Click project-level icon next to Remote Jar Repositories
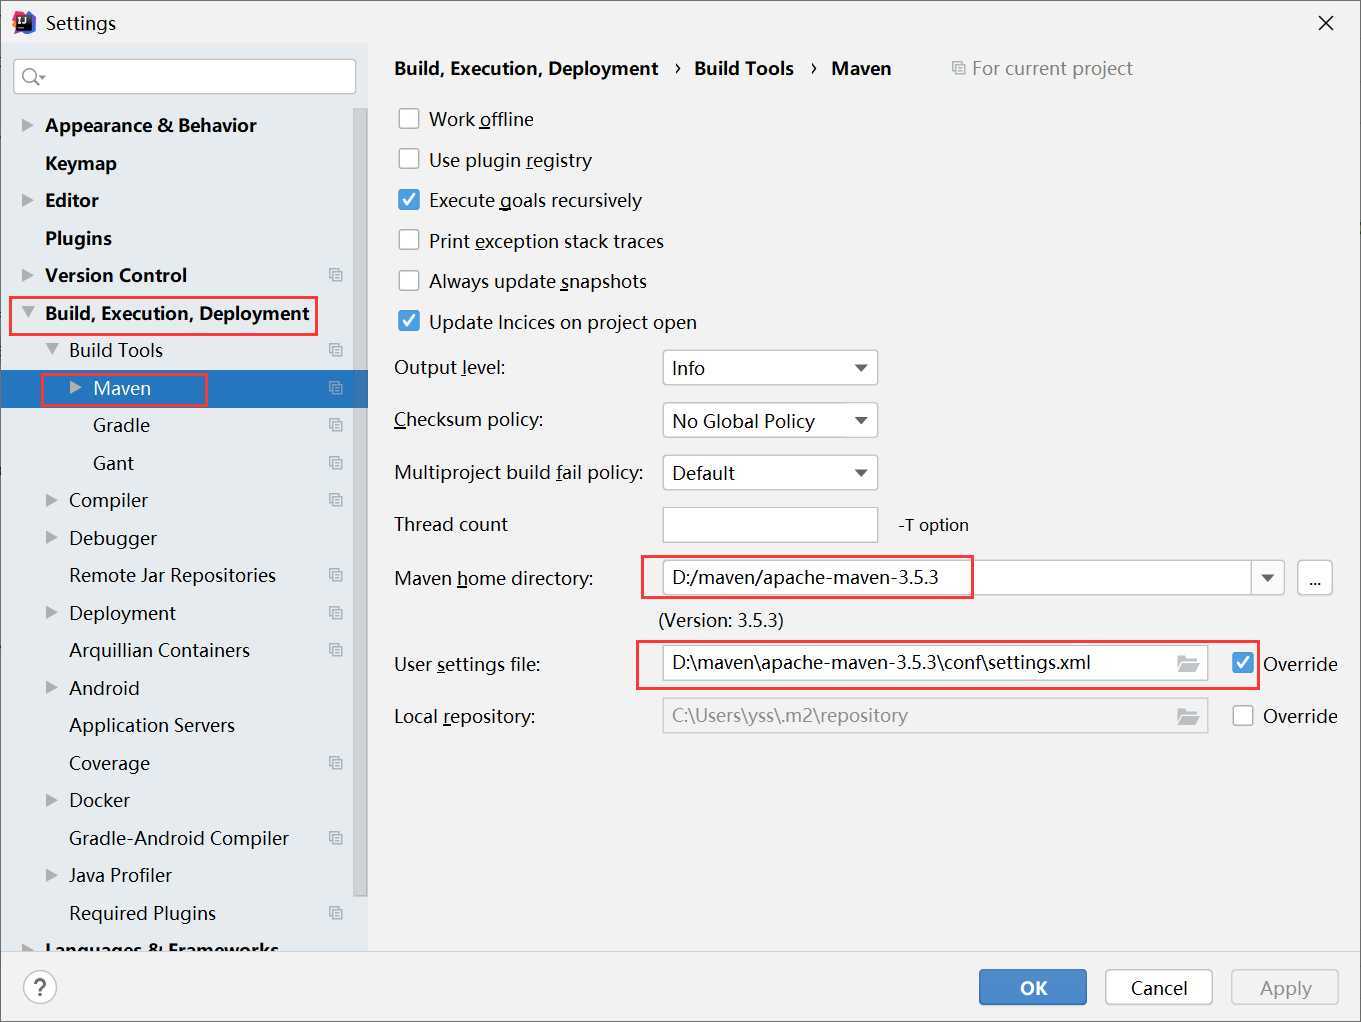 336,575
